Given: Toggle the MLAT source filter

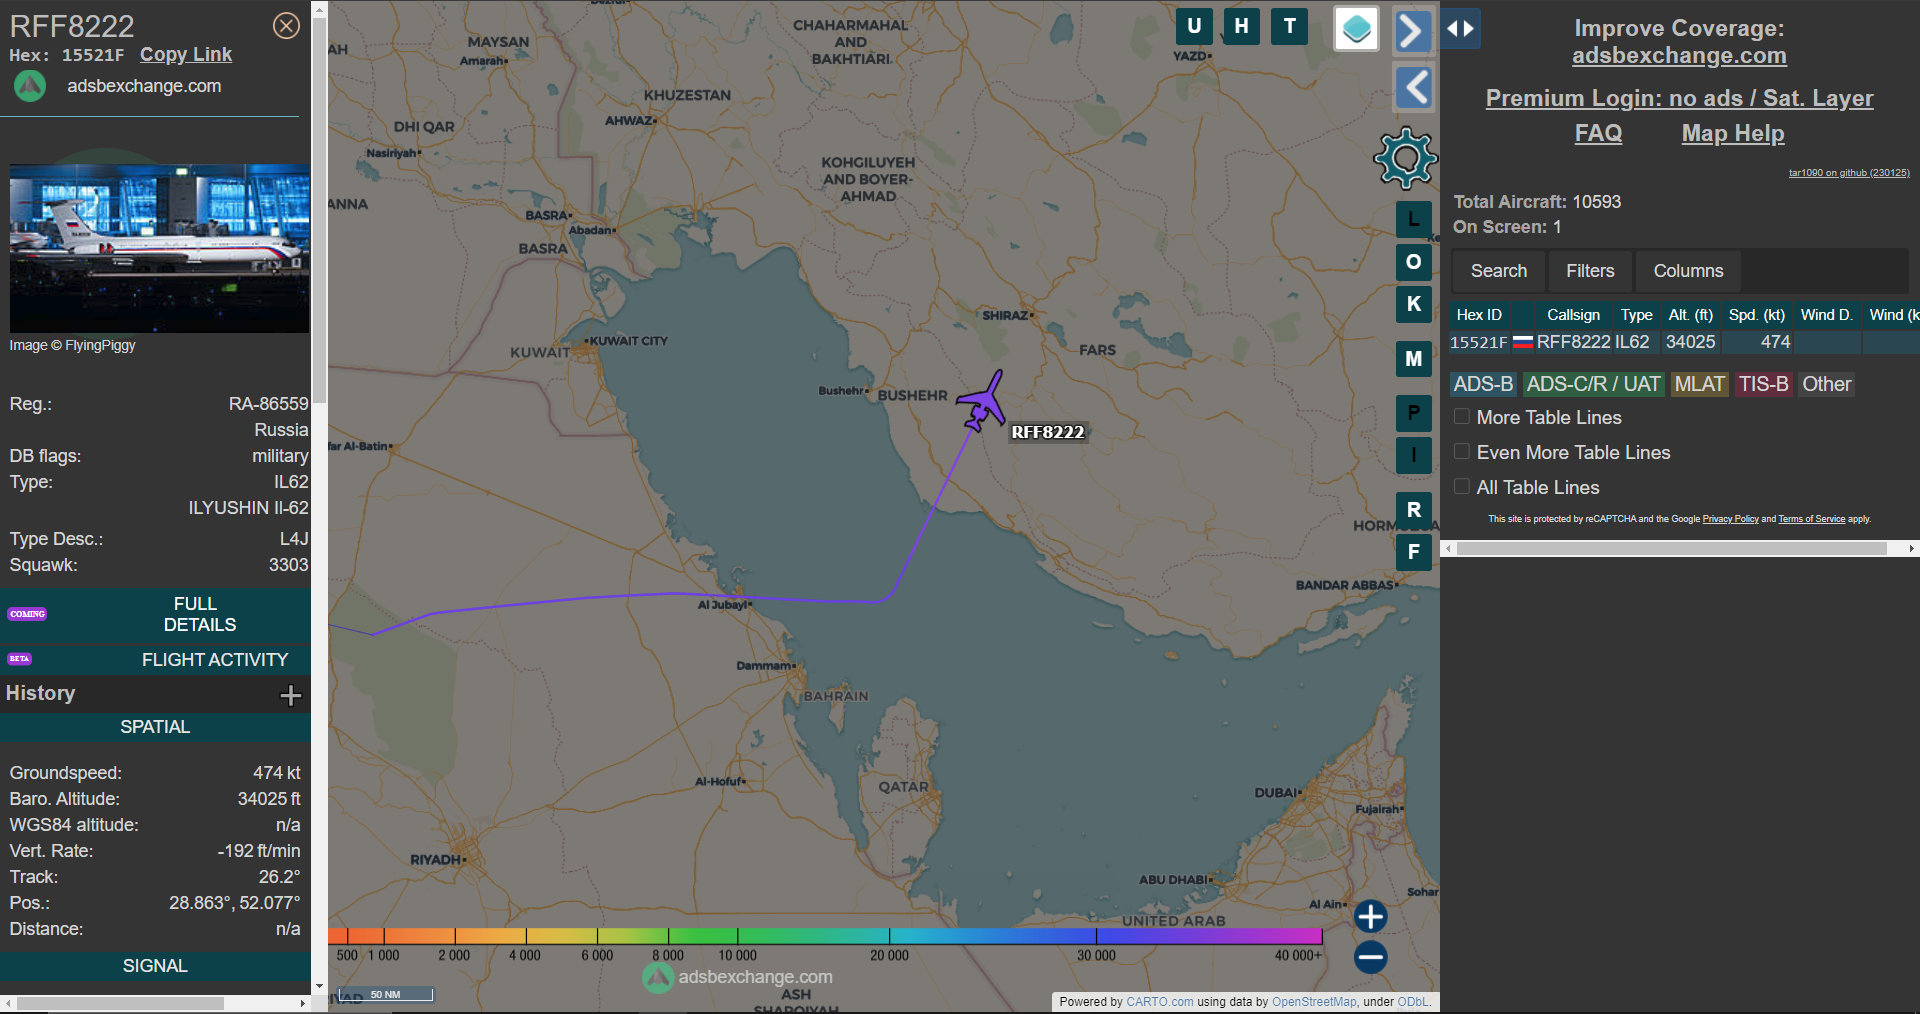Looking at the screenshot, I should coord(1699,384).
